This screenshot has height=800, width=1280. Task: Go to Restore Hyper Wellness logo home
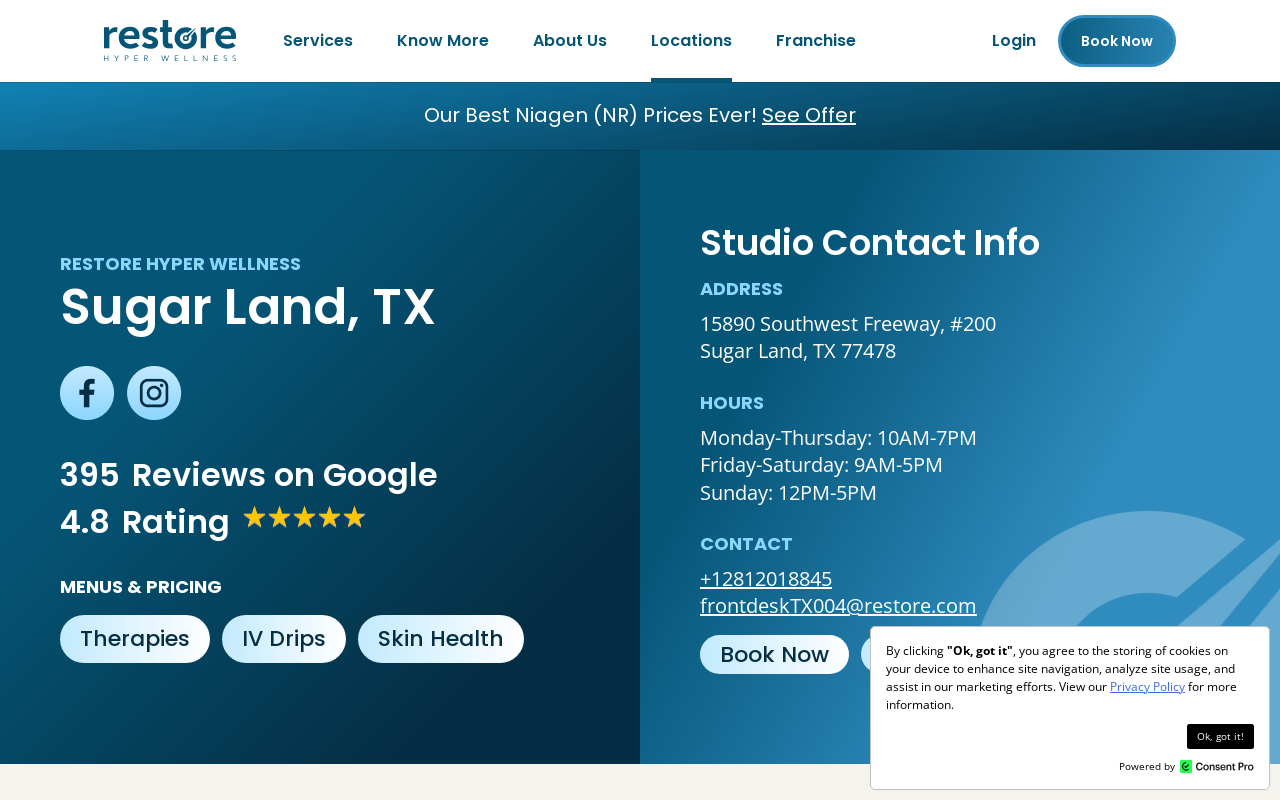[170, 41]
